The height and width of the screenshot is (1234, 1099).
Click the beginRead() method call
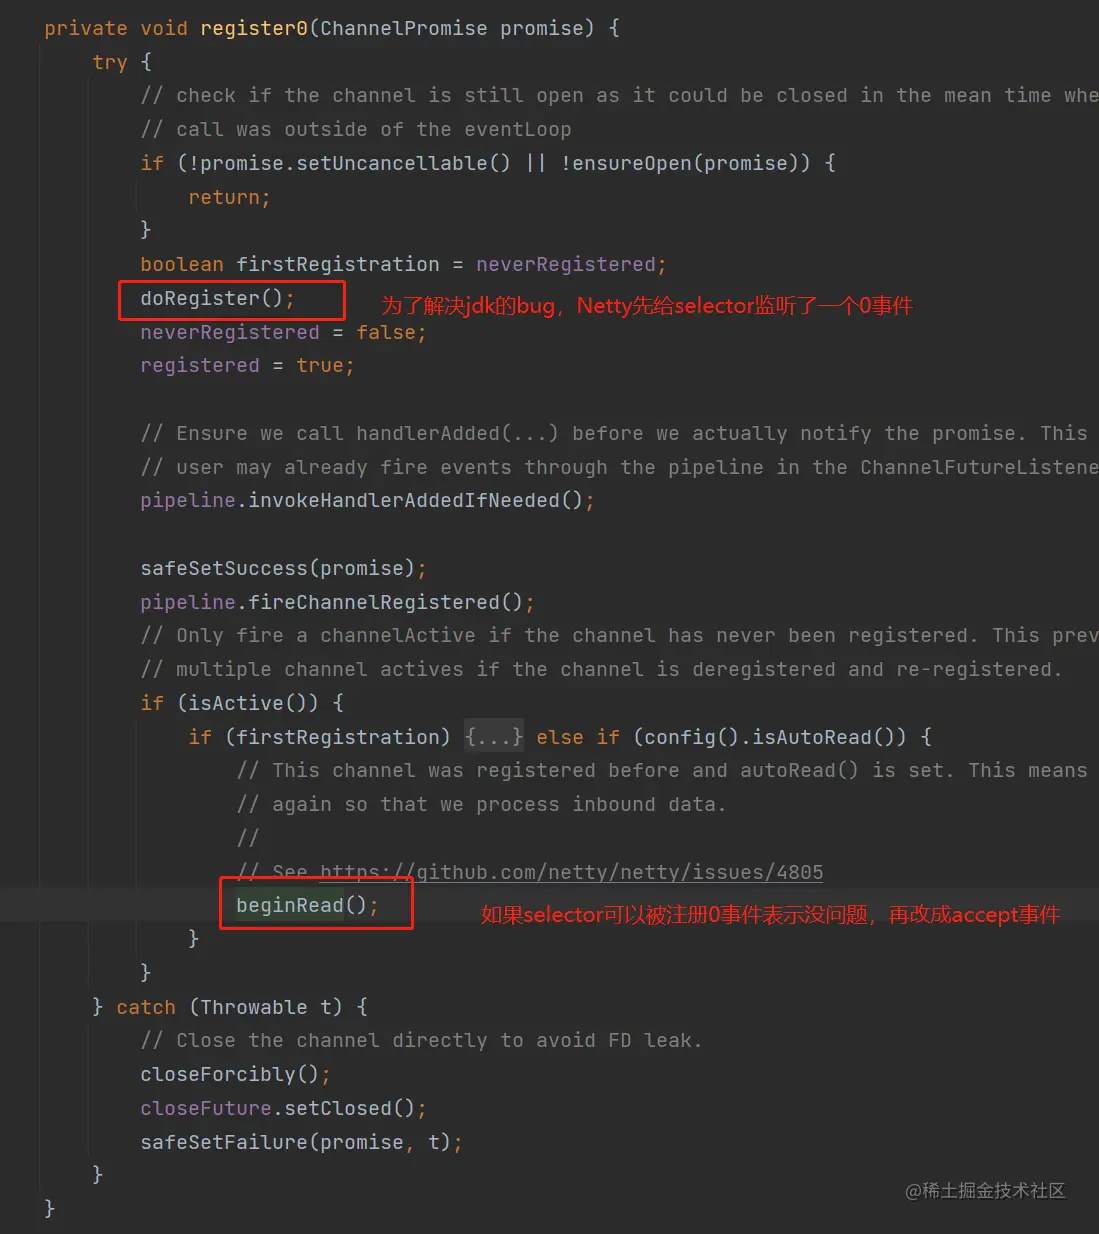pyautogui.click(x=307, y=905)
